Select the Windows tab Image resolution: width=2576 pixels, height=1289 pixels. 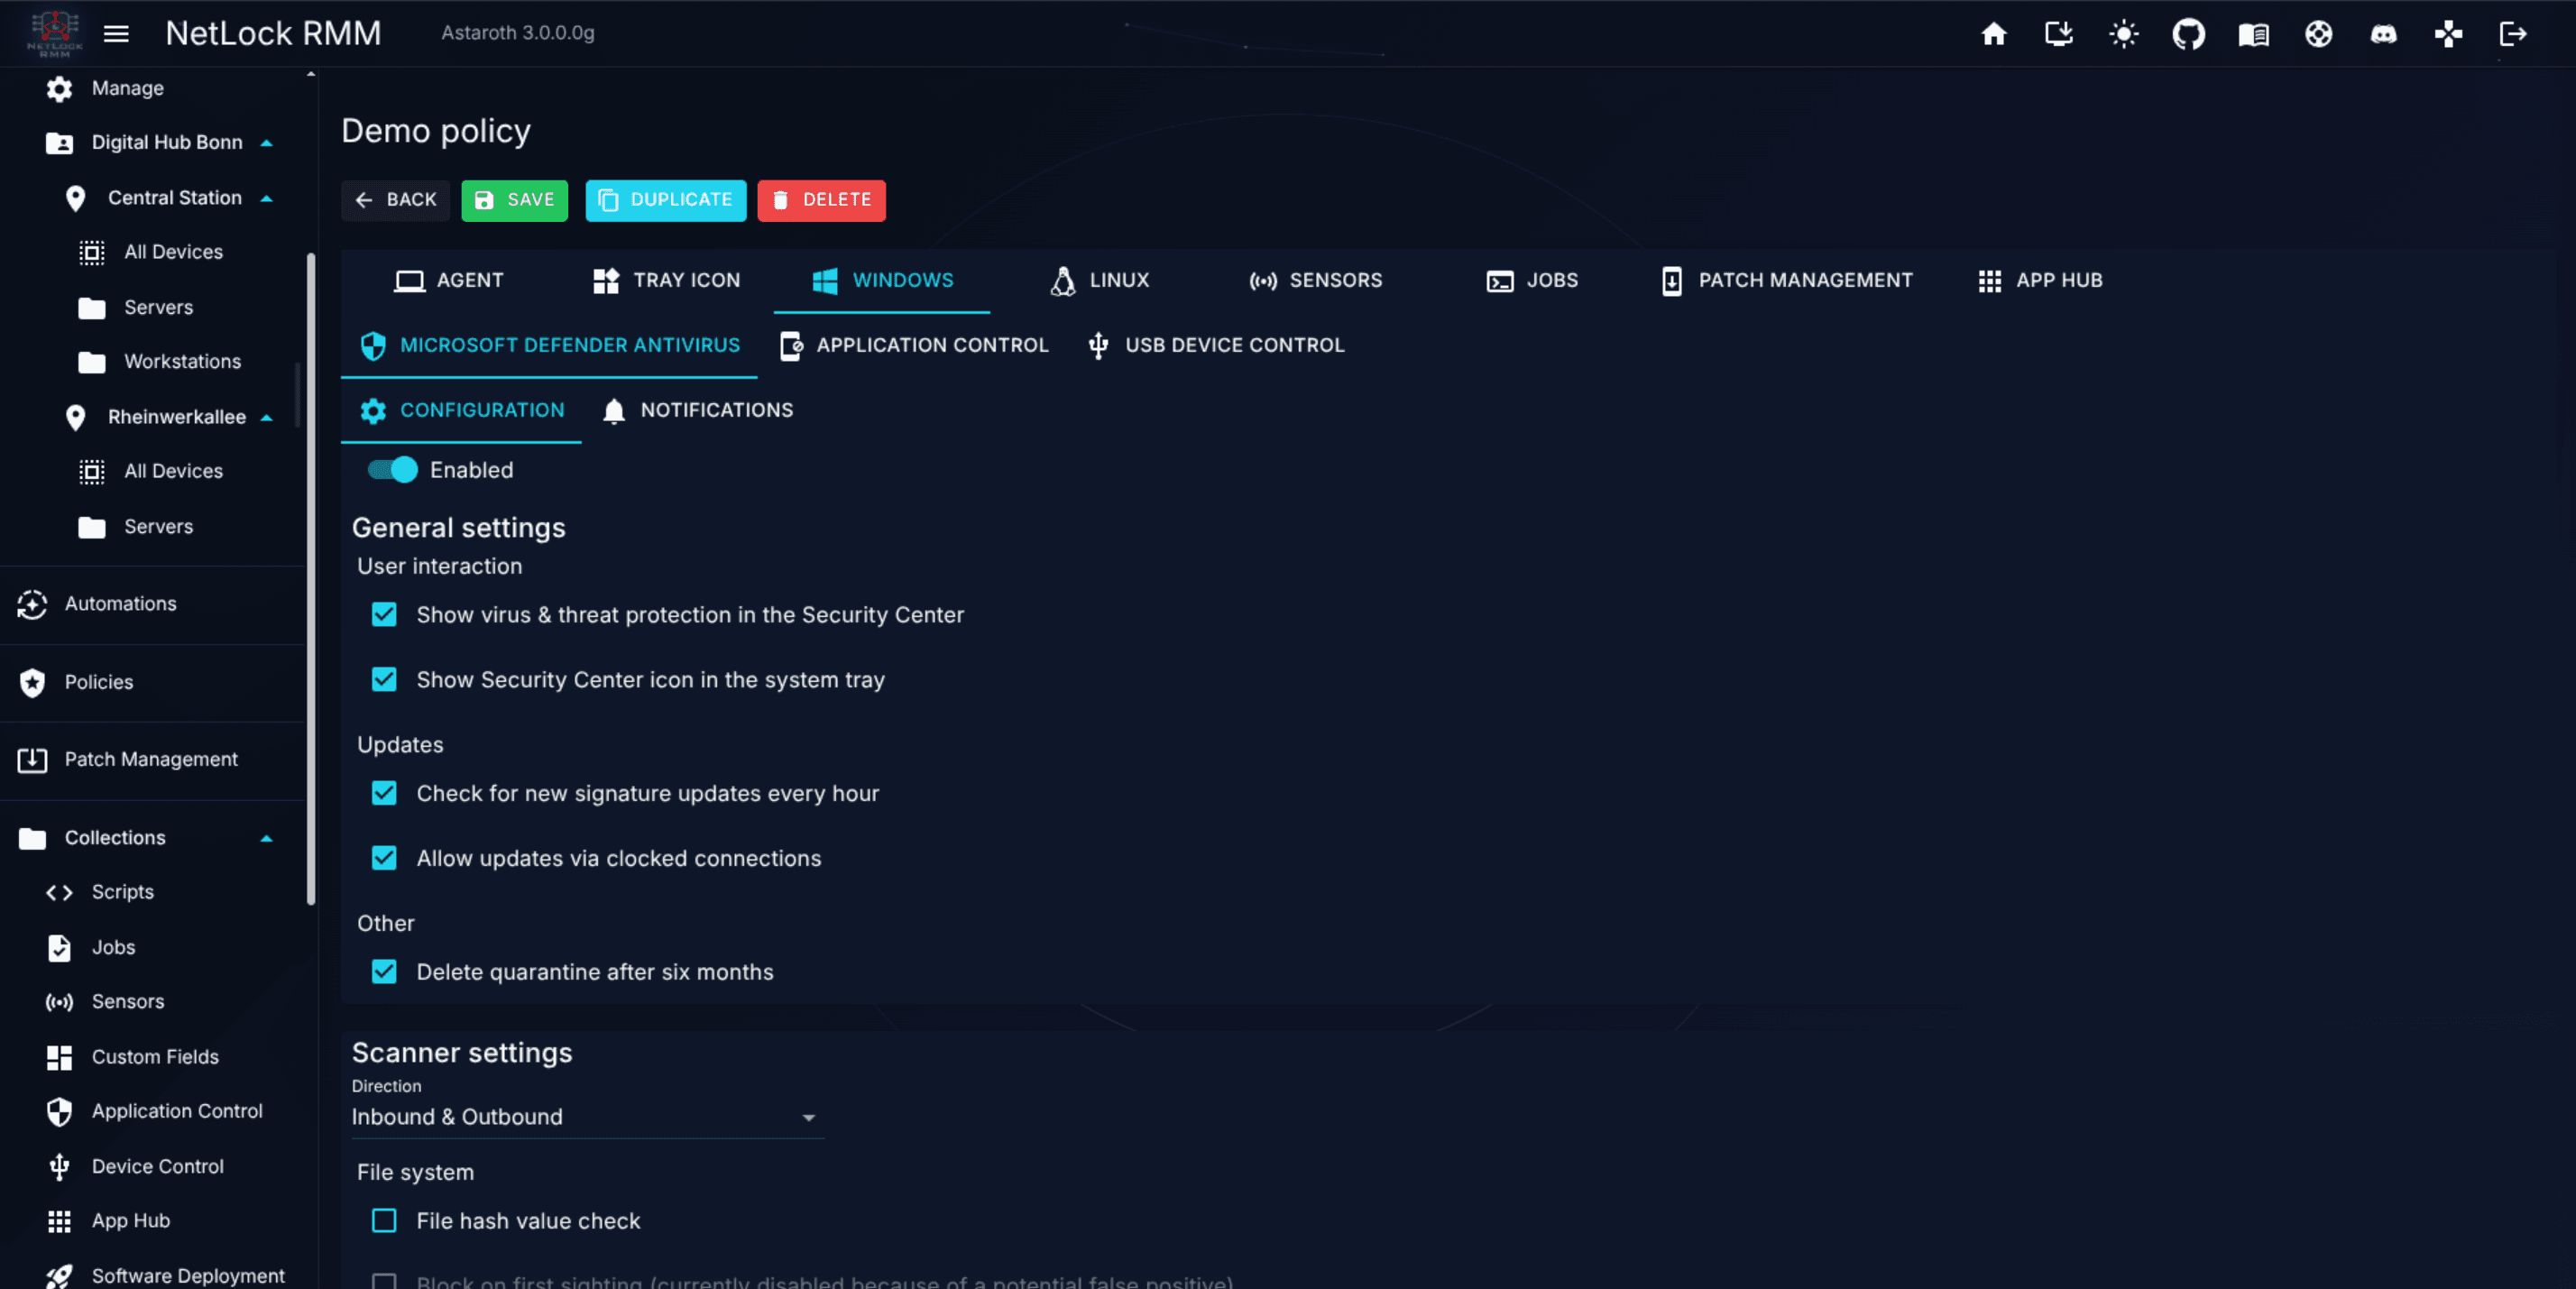[882, 281]
